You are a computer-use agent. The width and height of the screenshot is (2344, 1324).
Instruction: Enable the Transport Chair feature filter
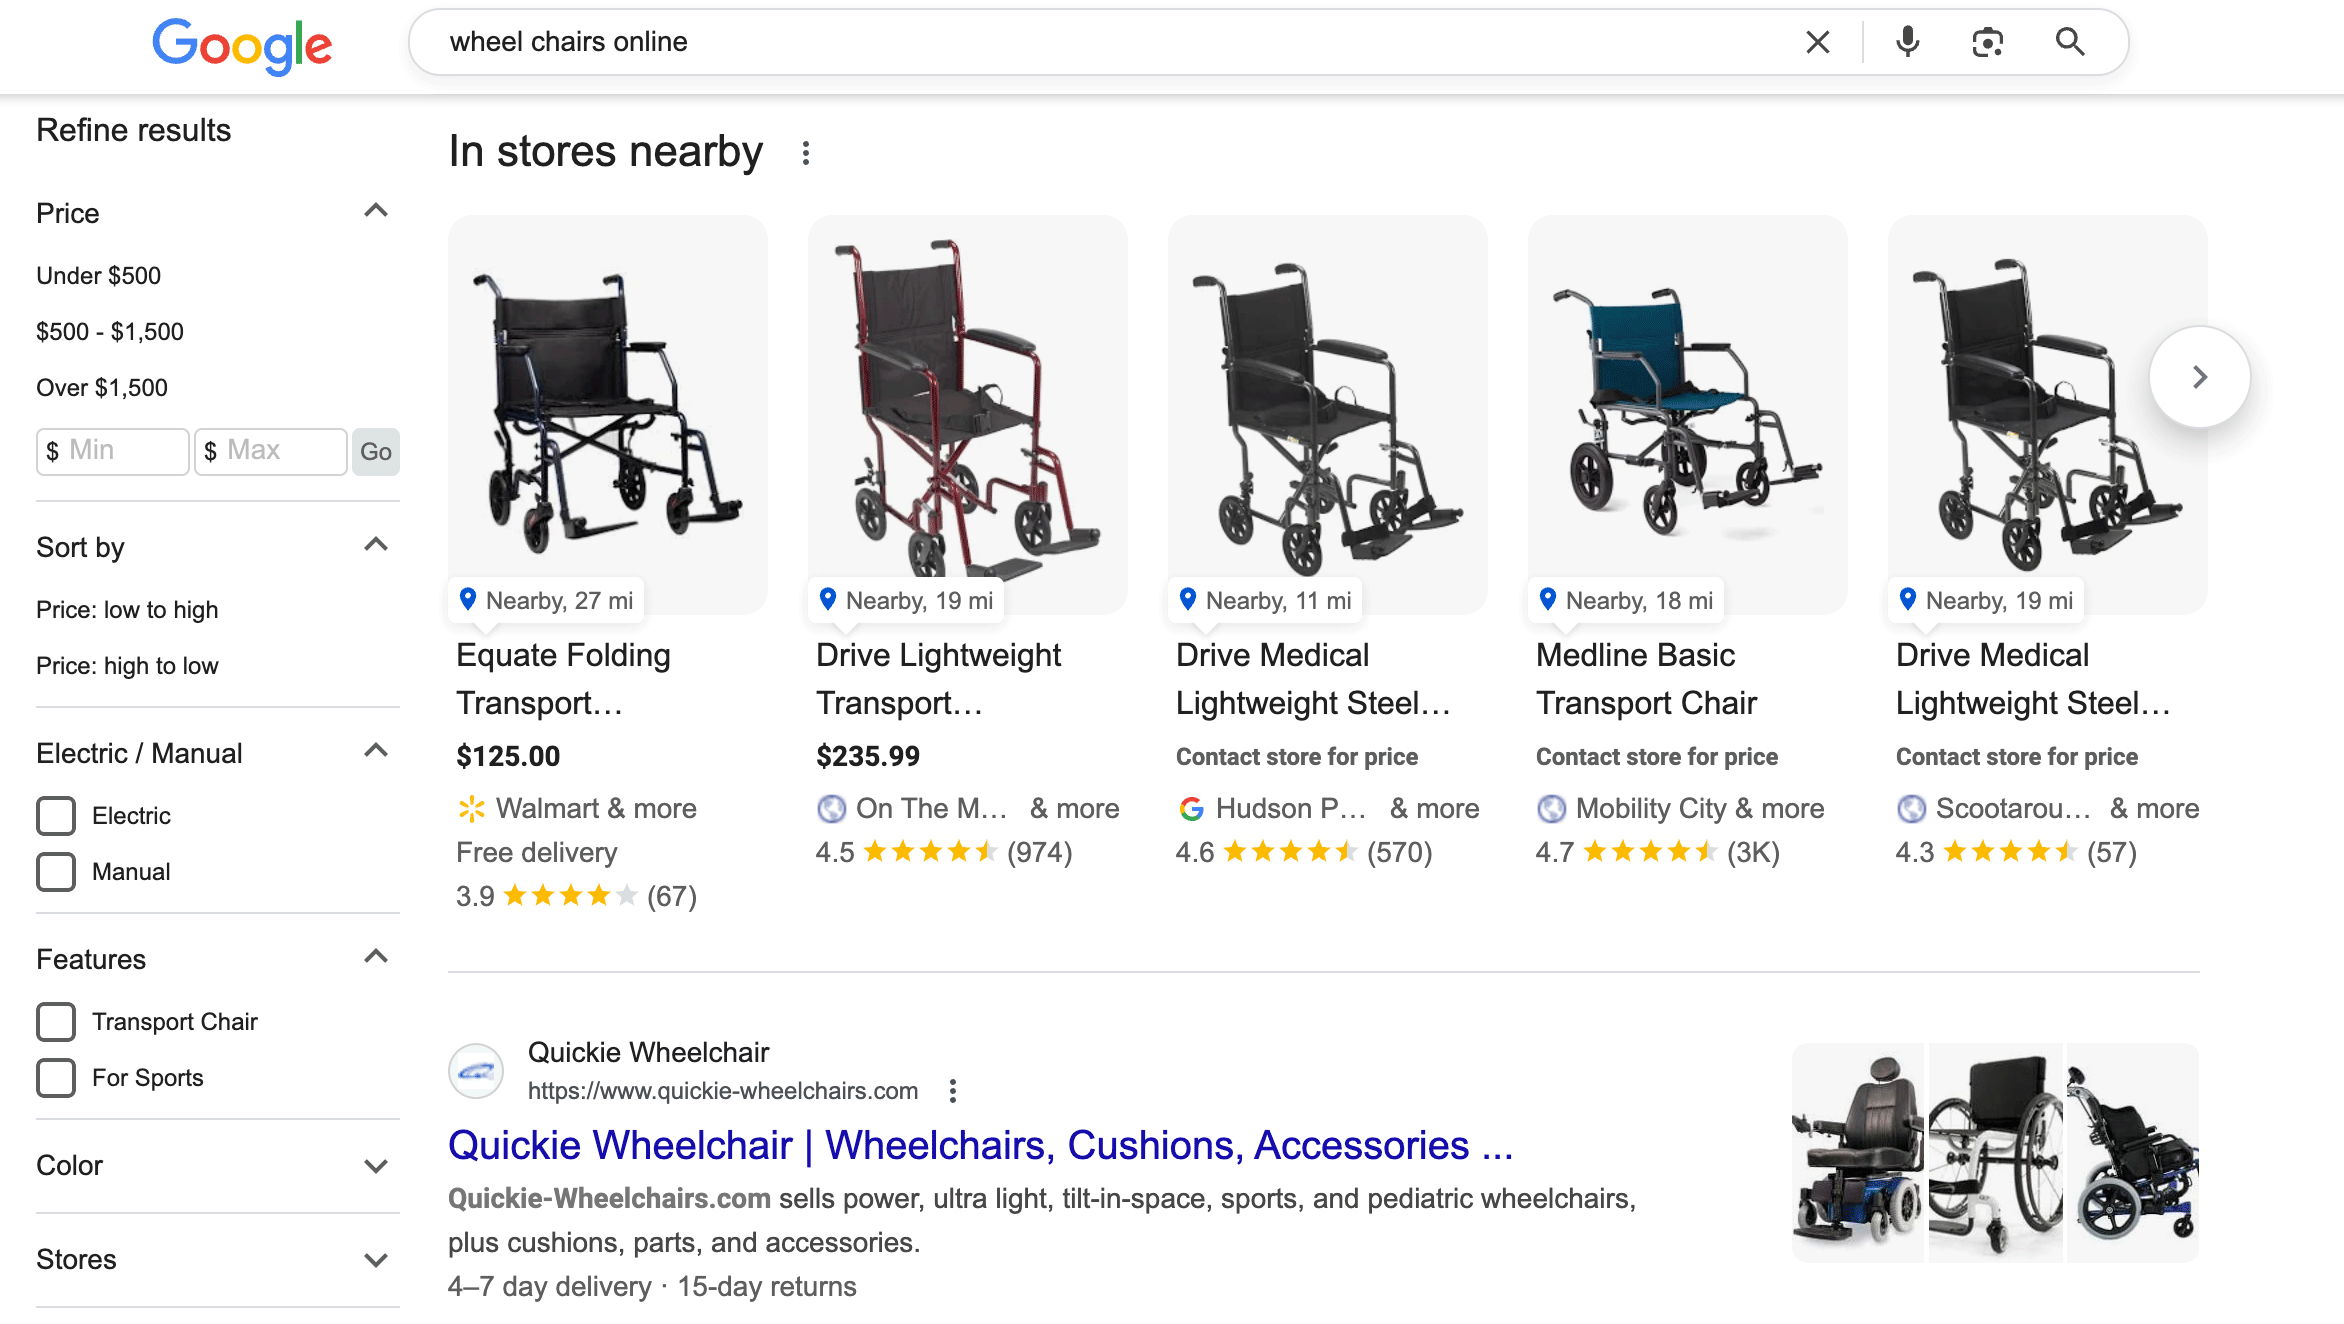(56, 1021)
